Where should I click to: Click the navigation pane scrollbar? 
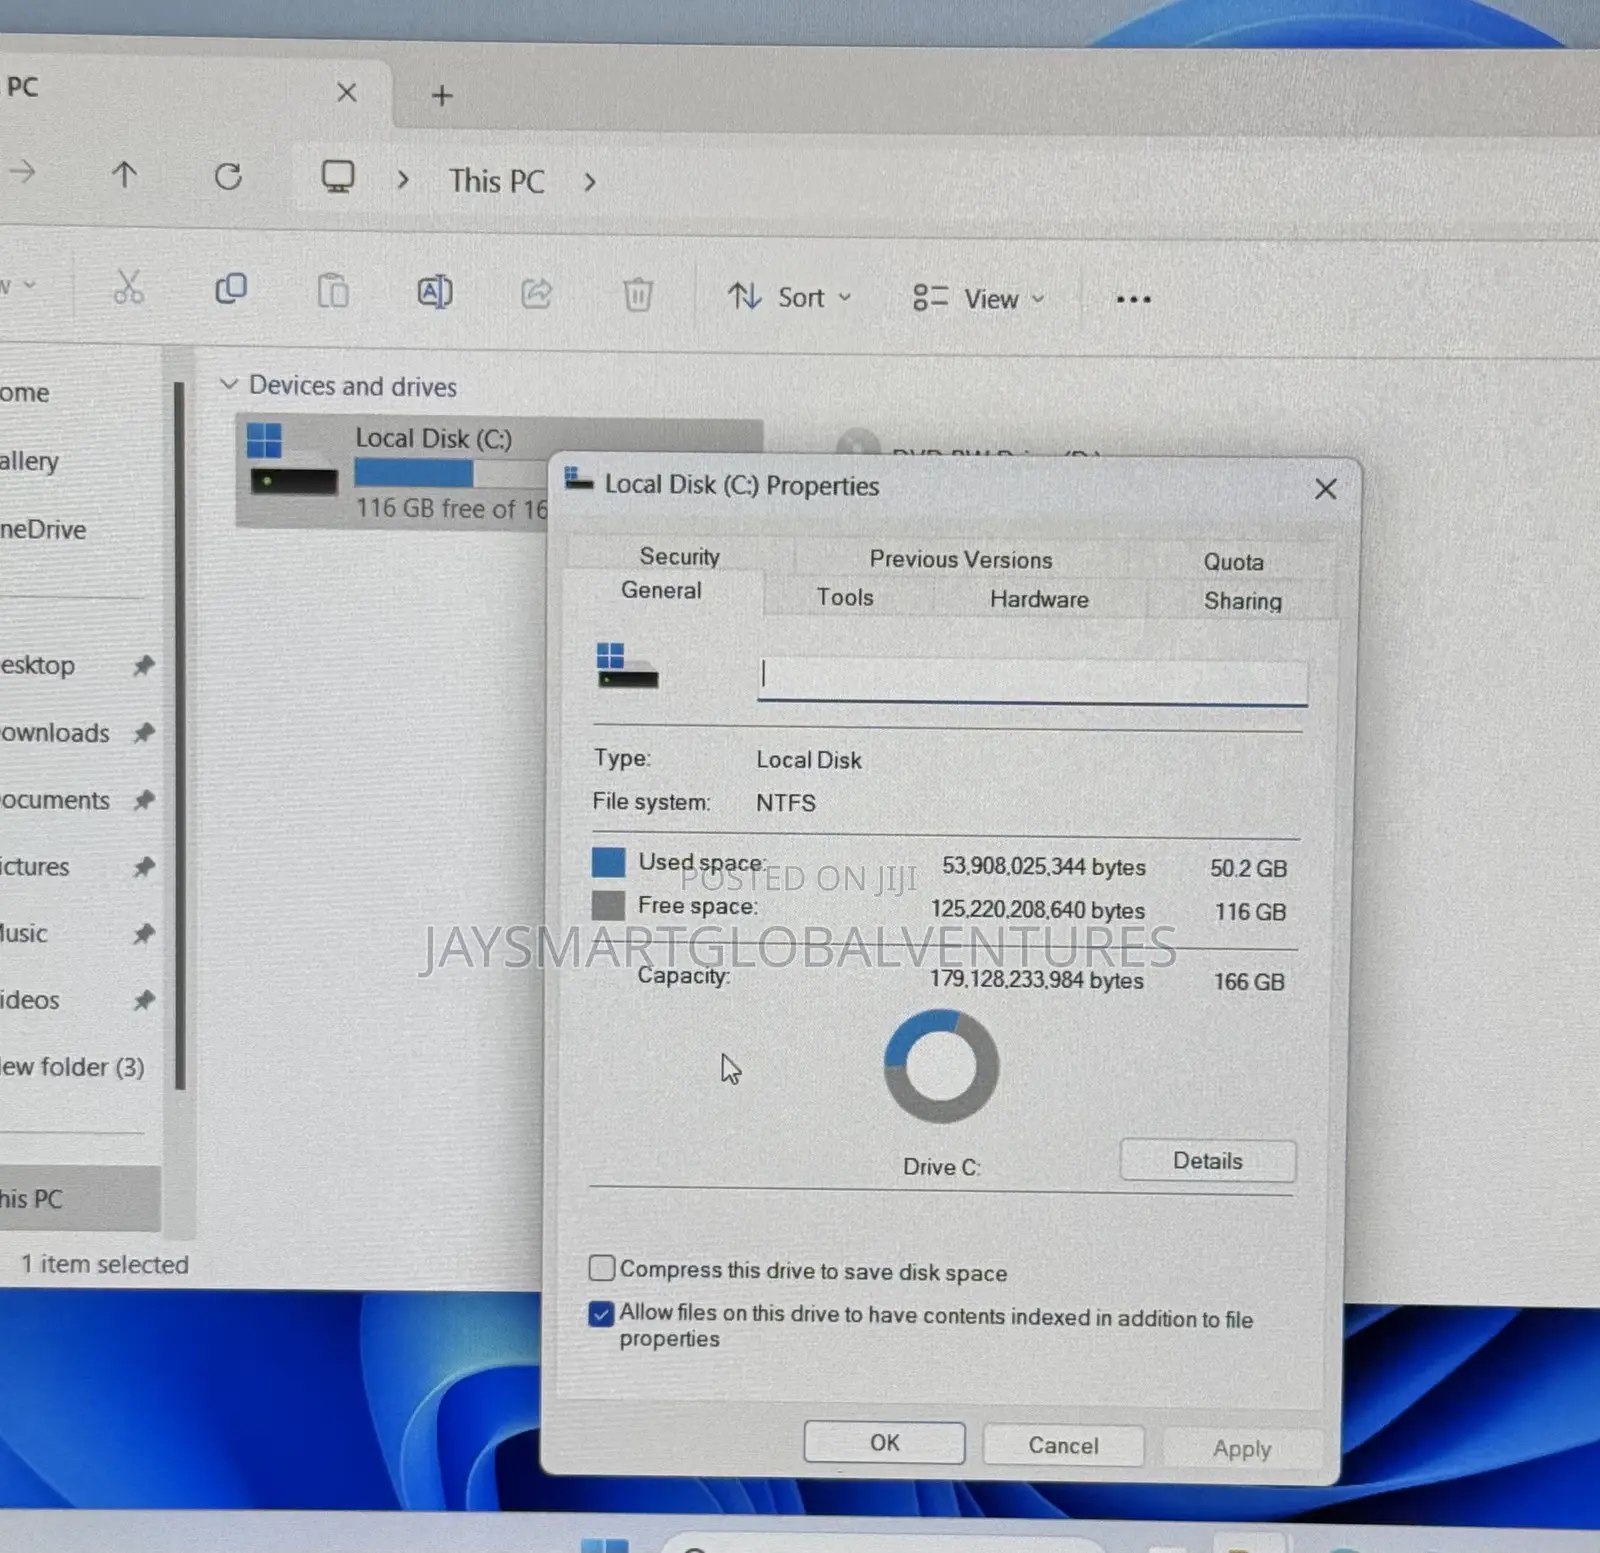180,735
